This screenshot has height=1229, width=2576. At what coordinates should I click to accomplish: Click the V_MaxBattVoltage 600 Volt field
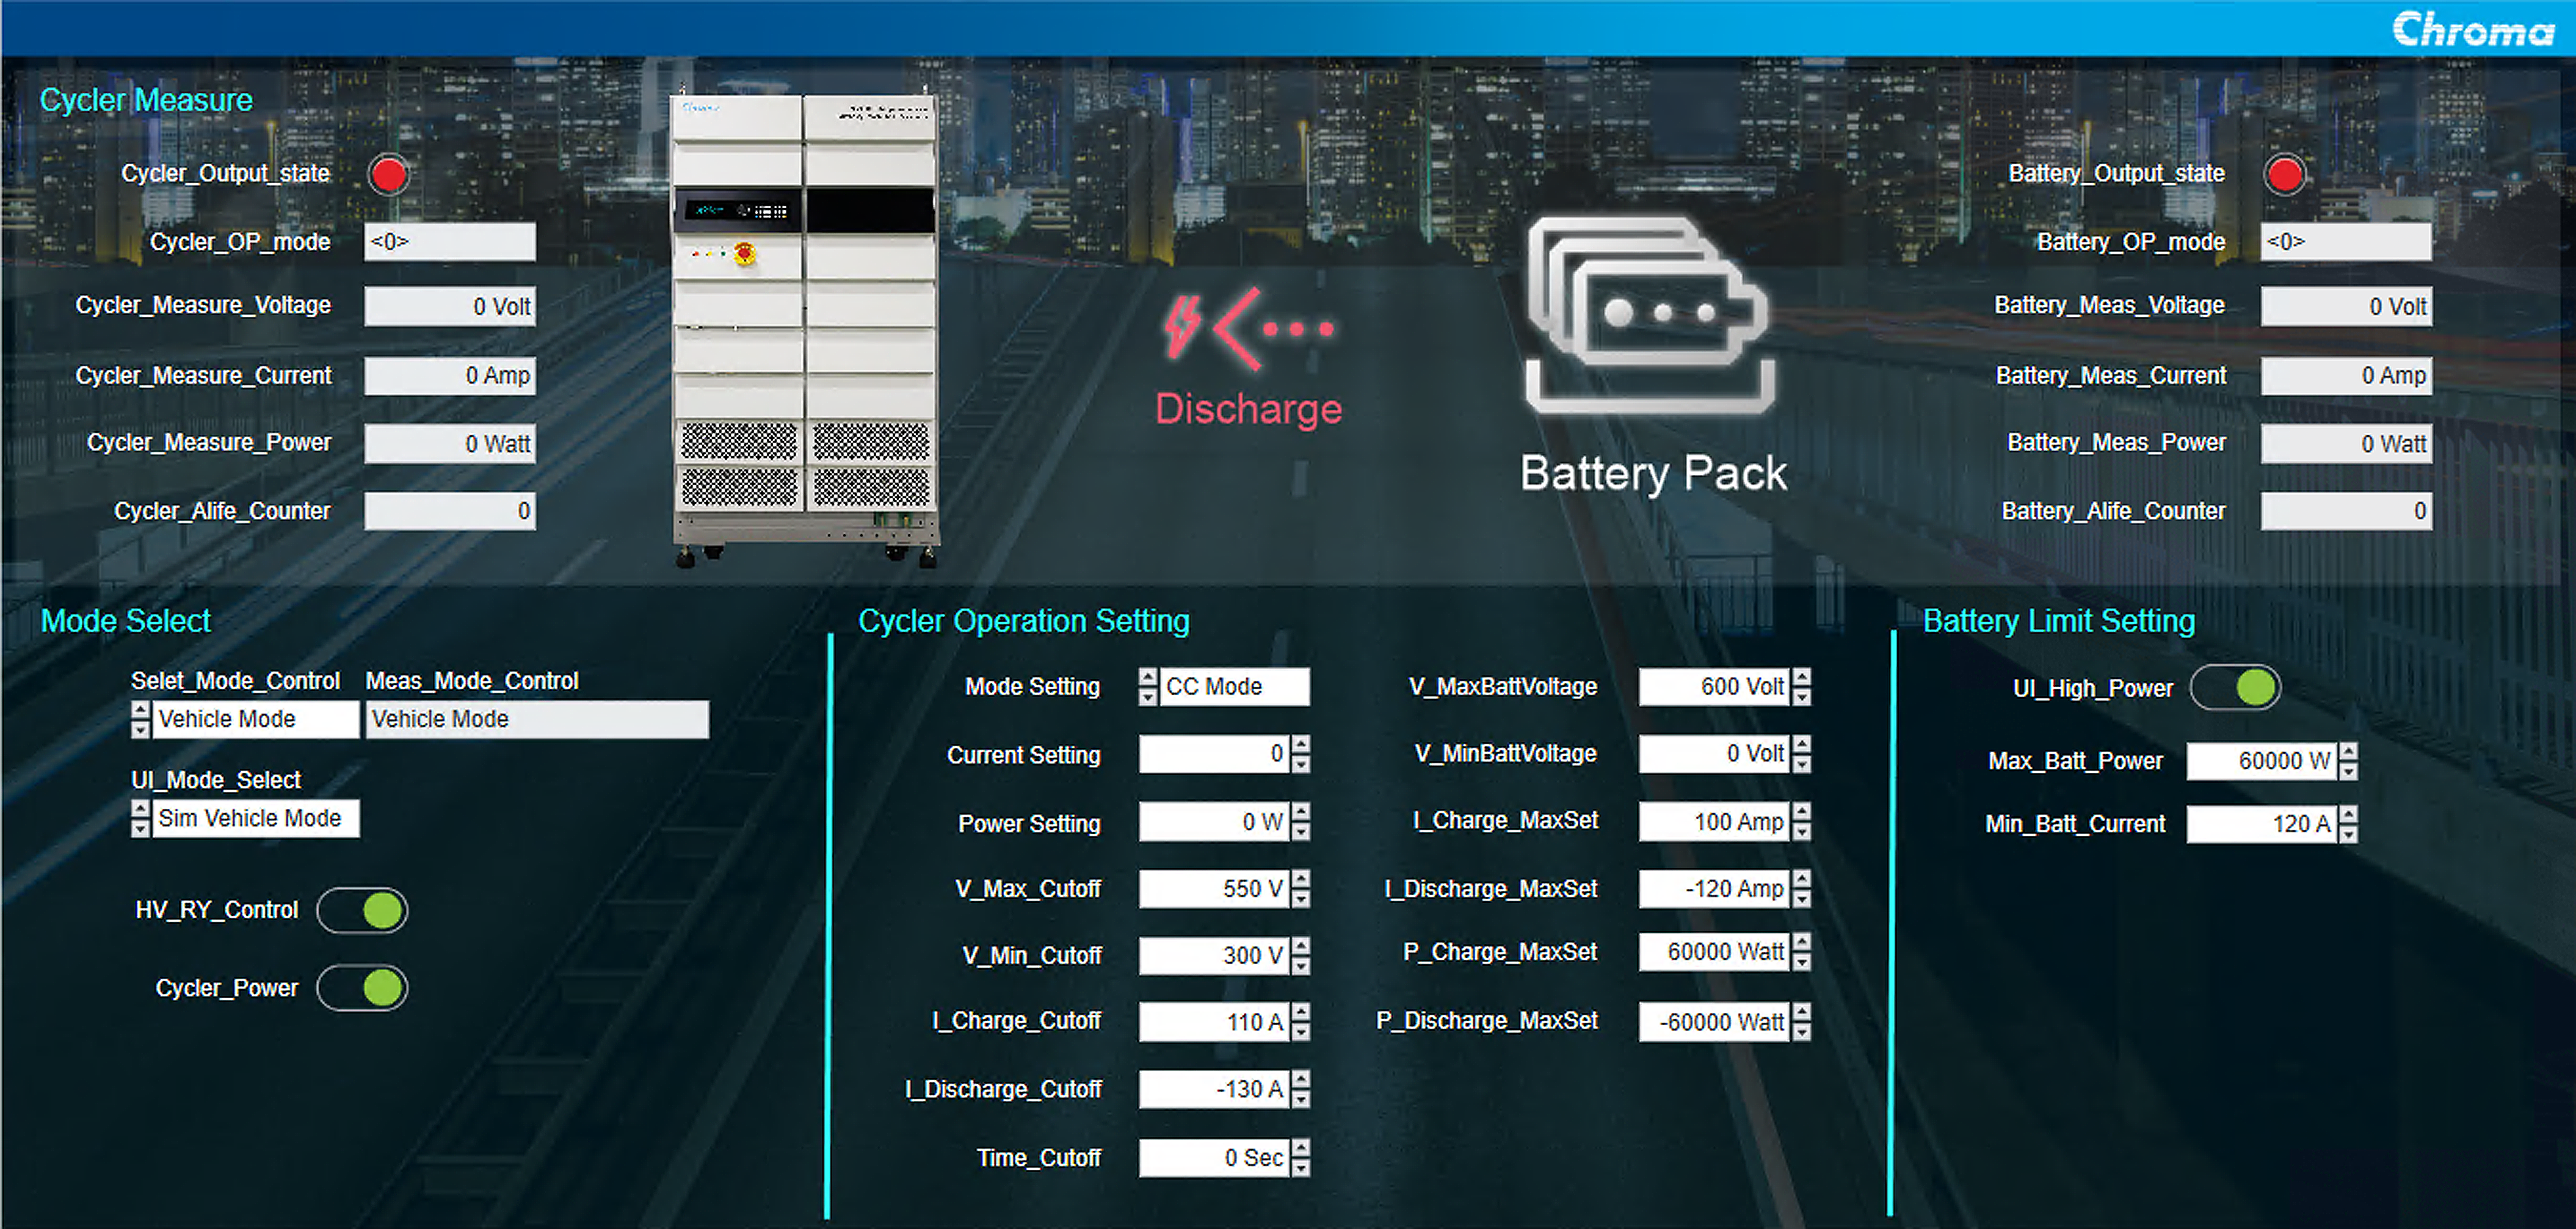[1714, 687]
